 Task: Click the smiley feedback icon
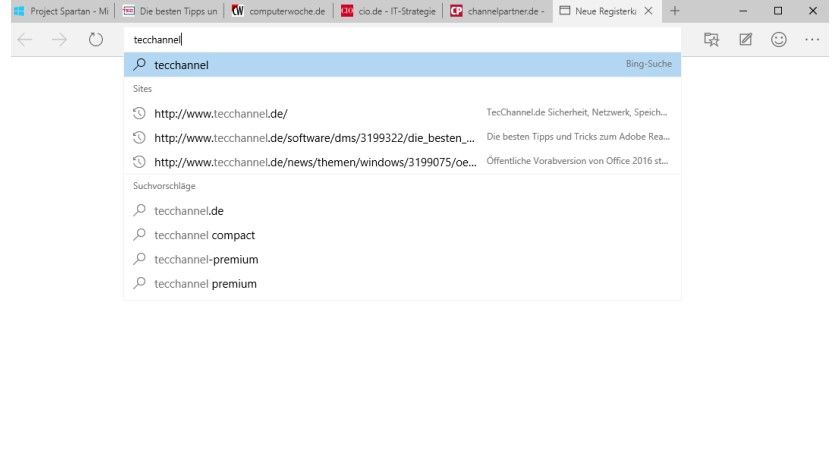coord(778,40)
